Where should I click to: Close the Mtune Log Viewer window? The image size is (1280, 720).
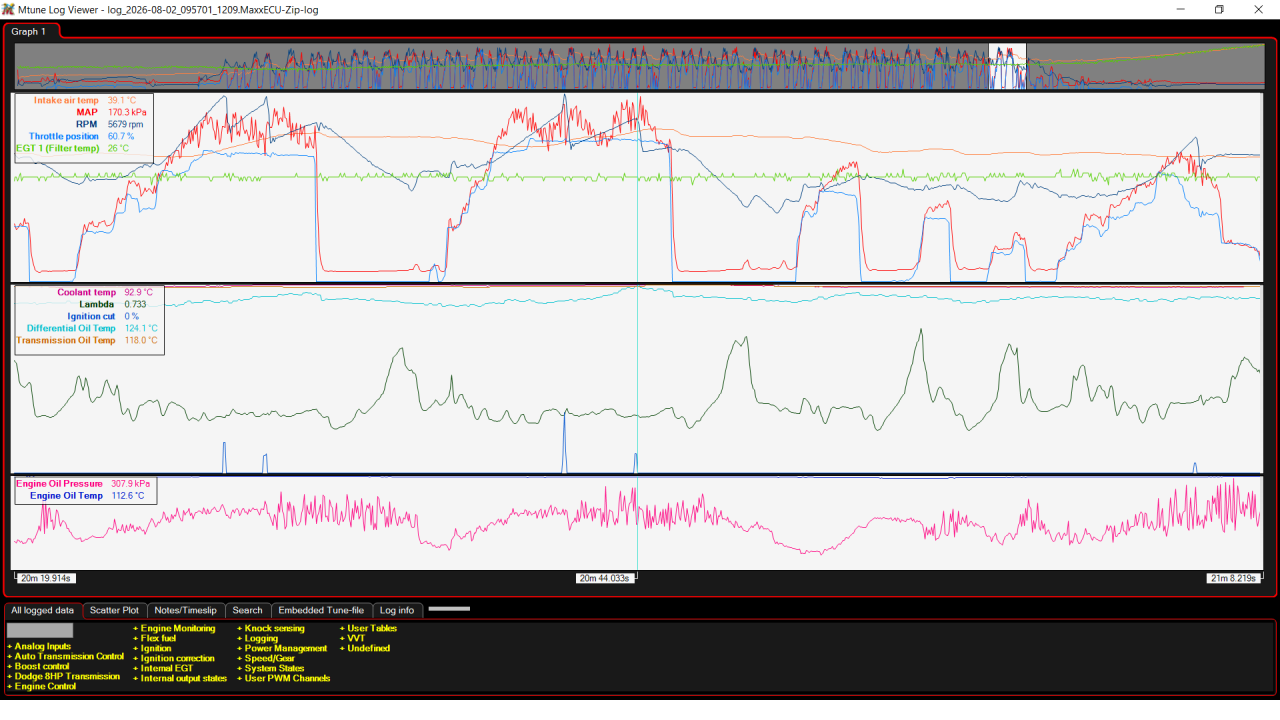(x=1258, y=9)
